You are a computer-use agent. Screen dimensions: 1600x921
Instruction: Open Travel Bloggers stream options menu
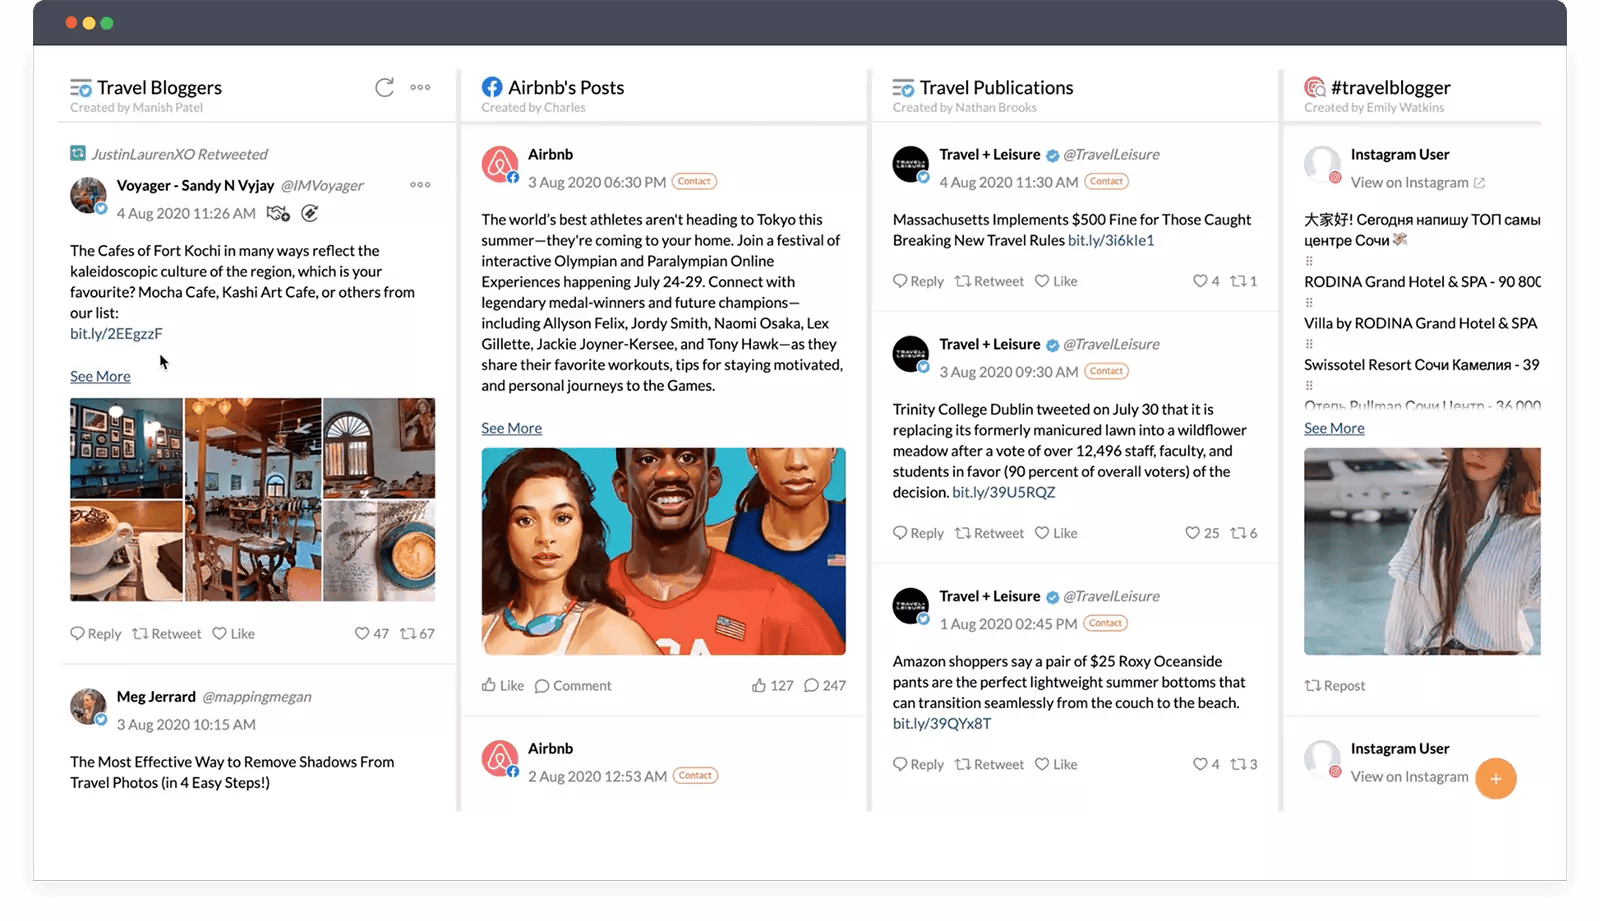(x=420, y=87)
